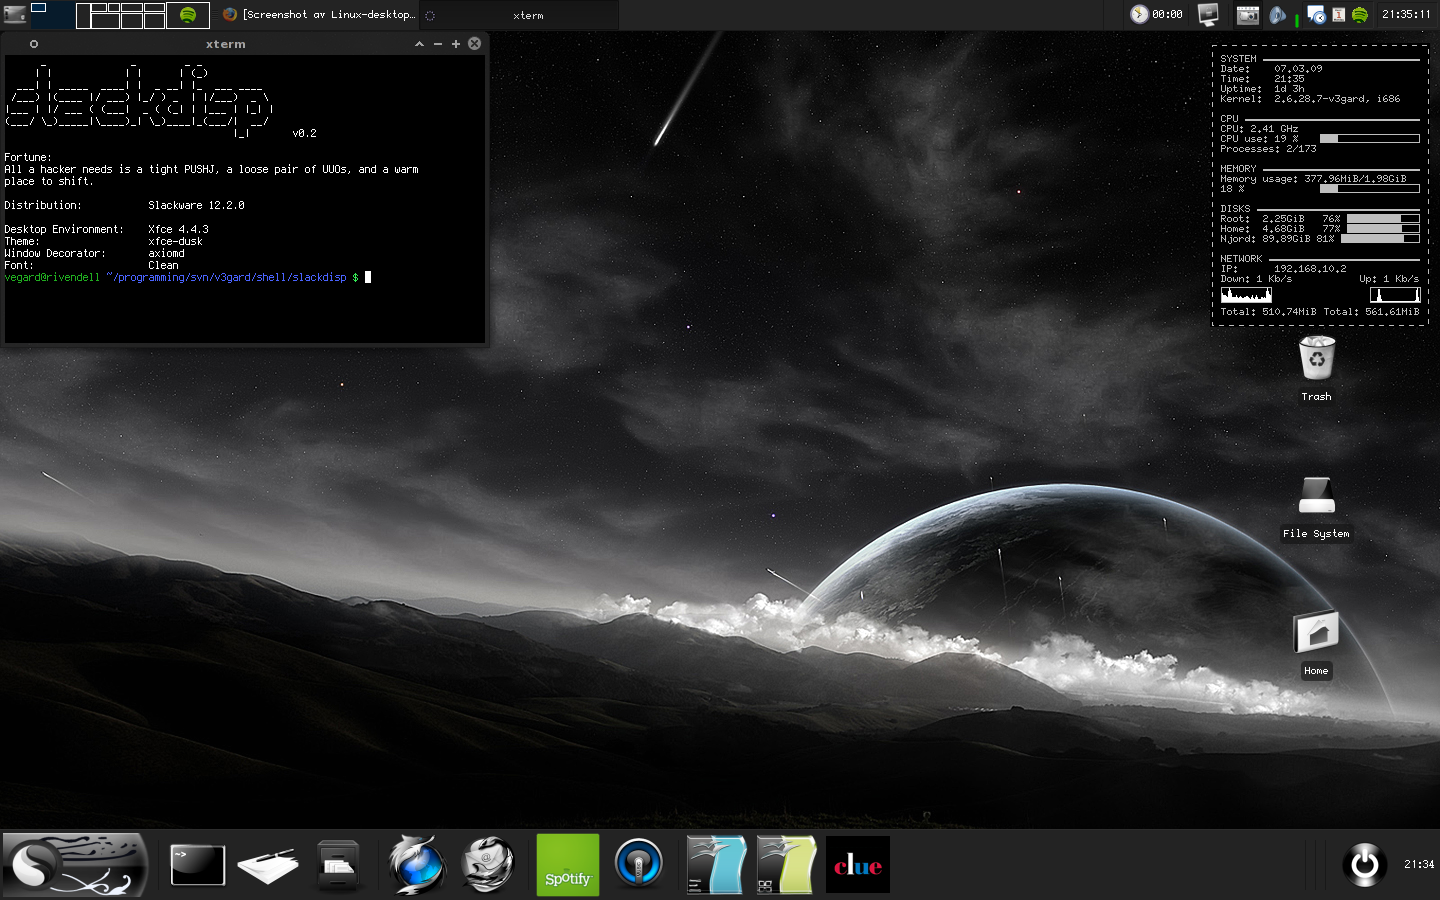This screenshot has height=900, width=1440.
Task: Click the "axiomd" window decorator text
Action: click(166, 253)
